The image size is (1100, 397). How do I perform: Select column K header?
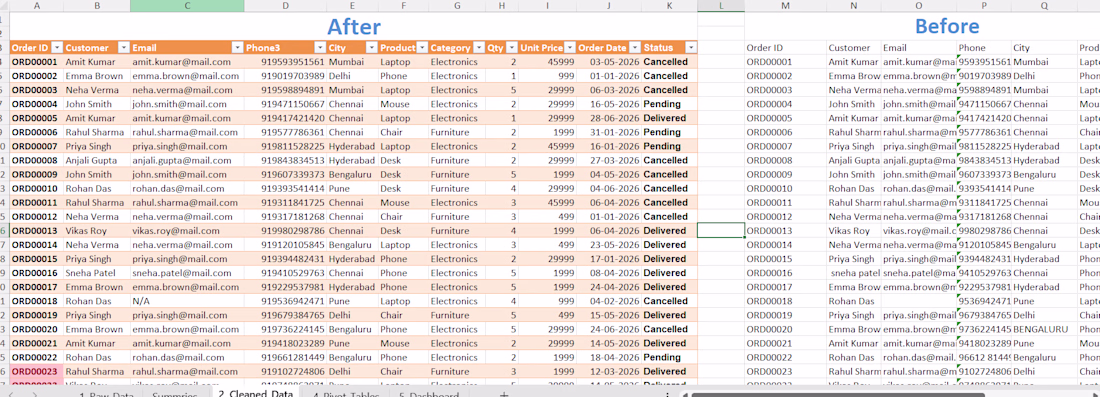tap(669, 6)
